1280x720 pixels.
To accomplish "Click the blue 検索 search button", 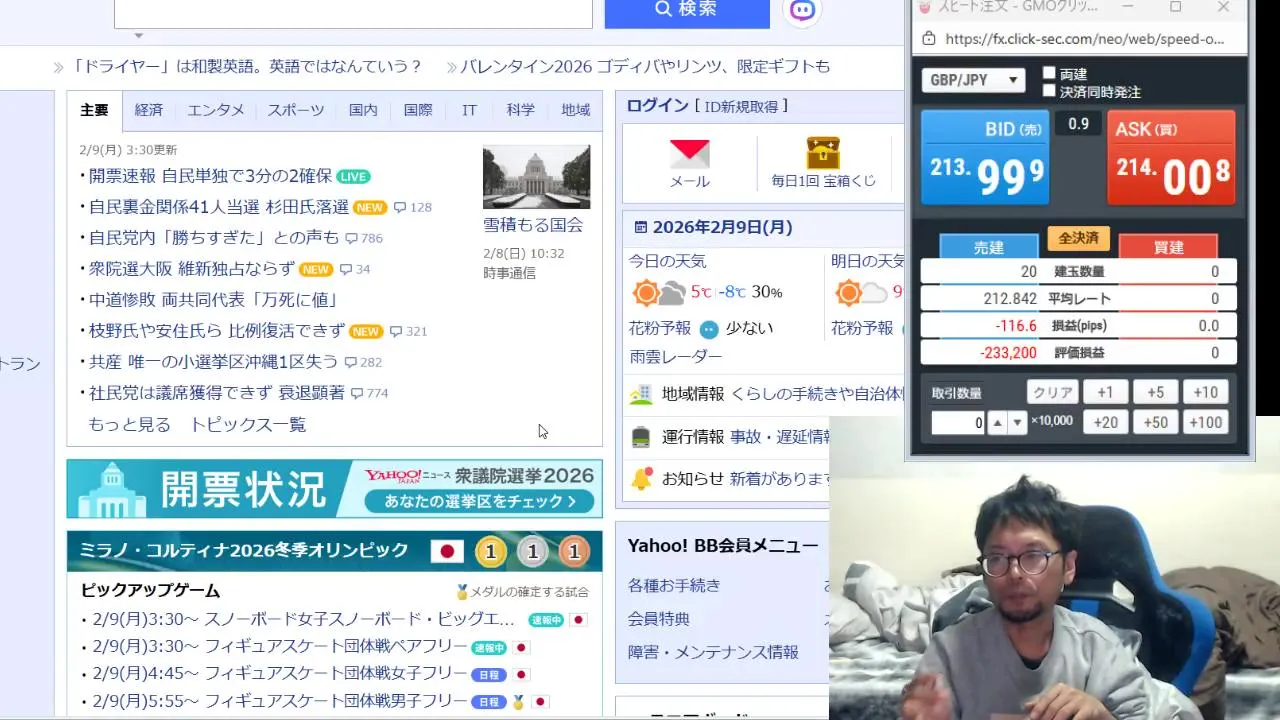I will tap(687, 11).
